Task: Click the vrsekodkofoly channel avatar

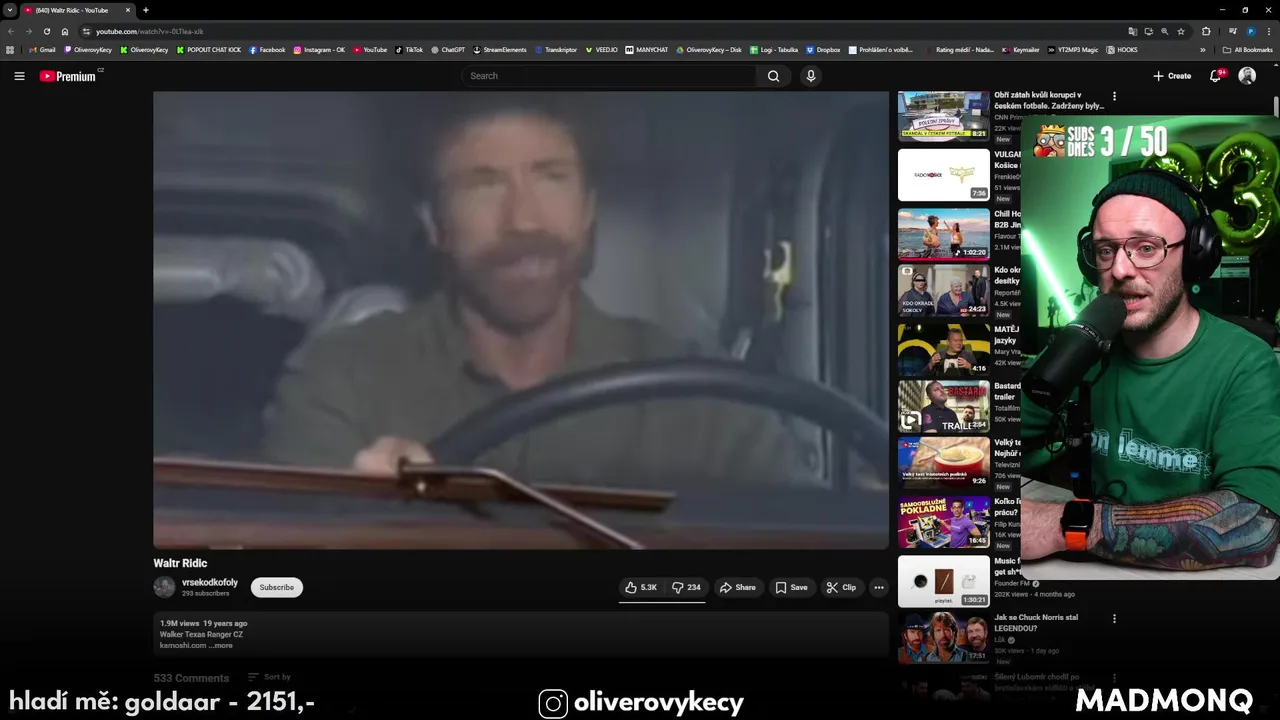Action: [x=164, y=587]
